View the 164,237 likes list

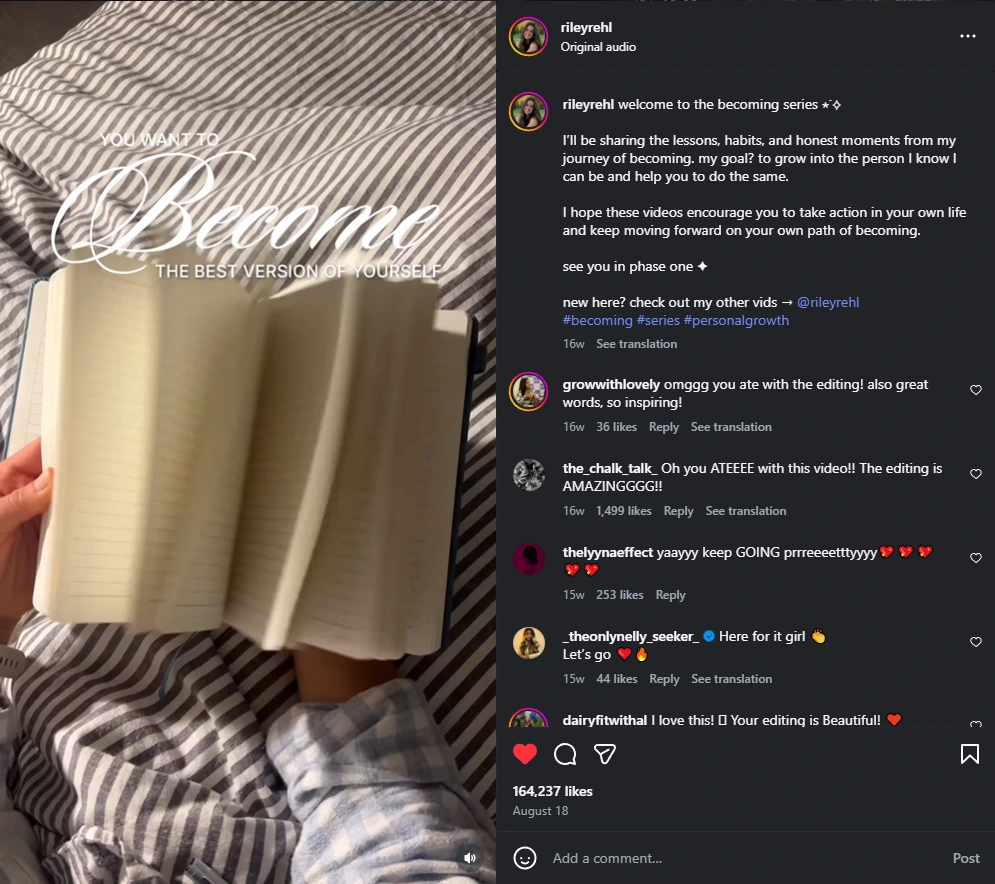tap(553, 791)
